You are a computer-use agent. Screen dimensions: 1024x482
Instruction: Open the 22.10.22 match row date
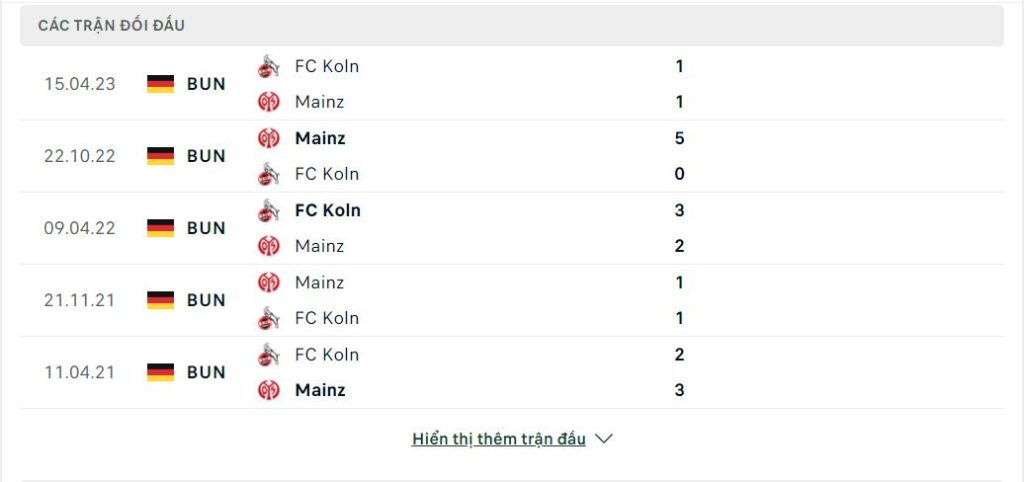pyautogui.click(x=80, y=156)
